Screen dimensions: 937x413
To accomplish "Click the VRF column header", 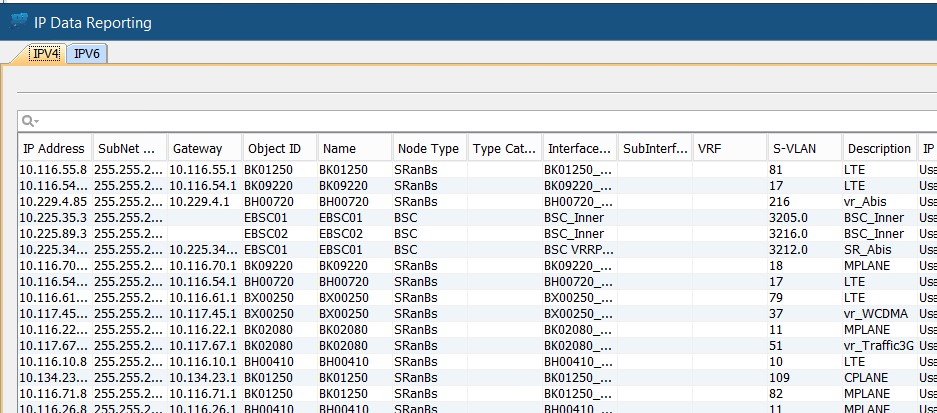I will click(x=729, y=148).
